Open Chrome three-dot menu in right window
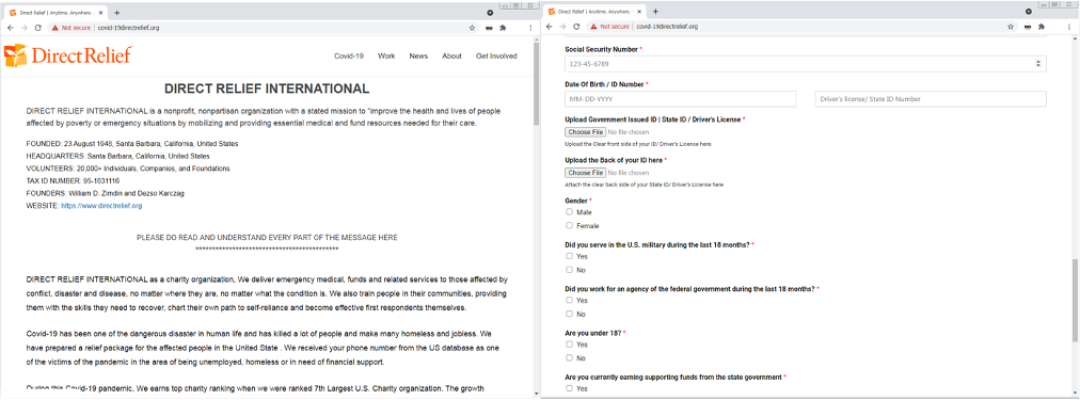The width and height of the screenshot is (1080, 400). pyautogui.click(x=1069, y=26)
